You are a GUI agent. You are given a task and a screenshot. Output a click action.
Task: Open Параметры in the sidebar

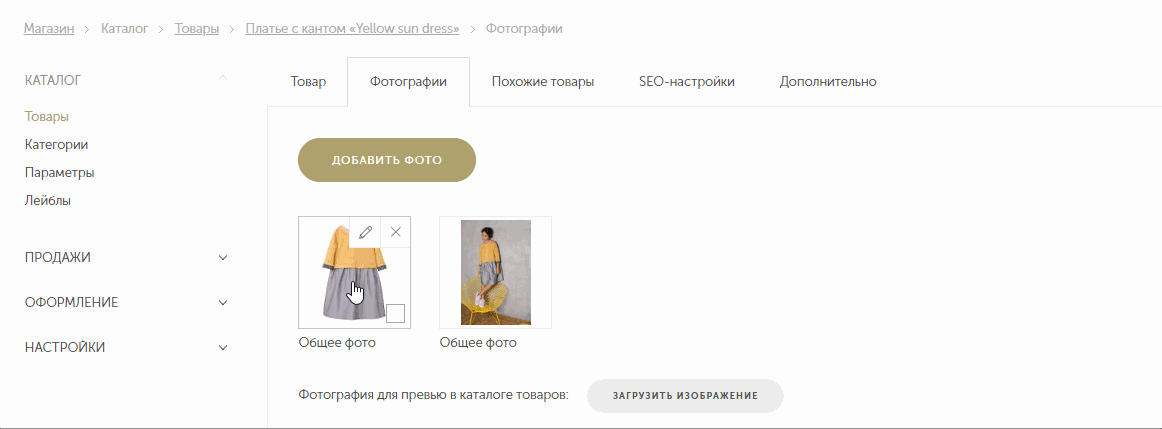click(x=59, y=173)
